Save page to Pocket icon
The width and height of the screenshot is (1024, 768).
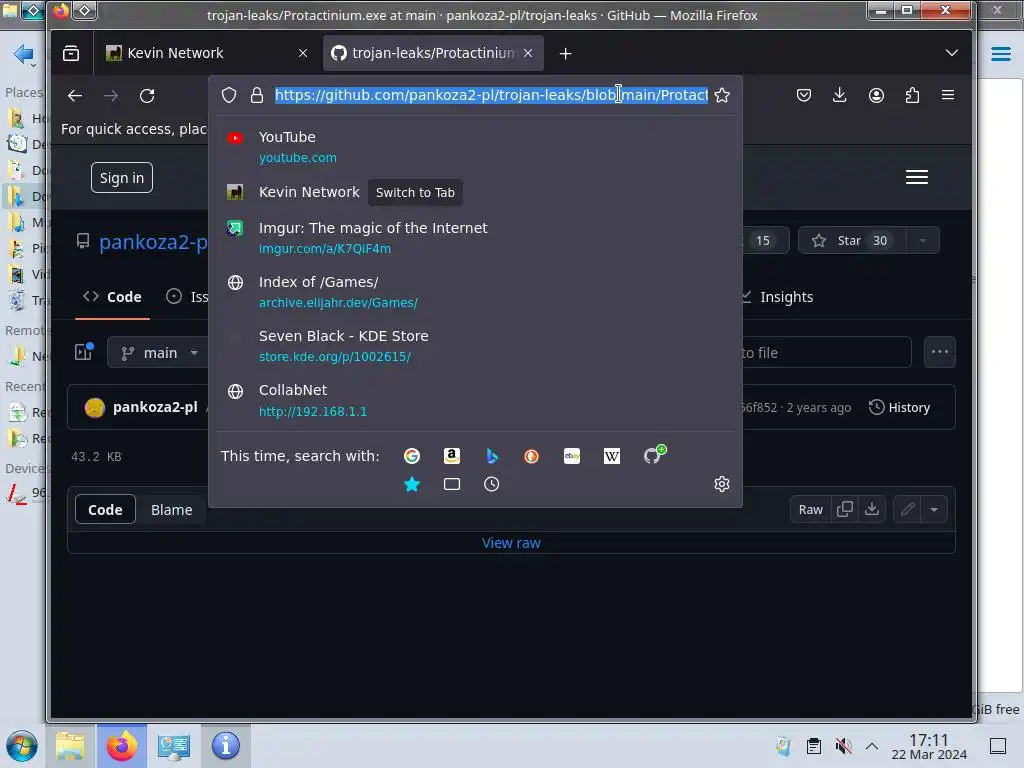(804, 95)
